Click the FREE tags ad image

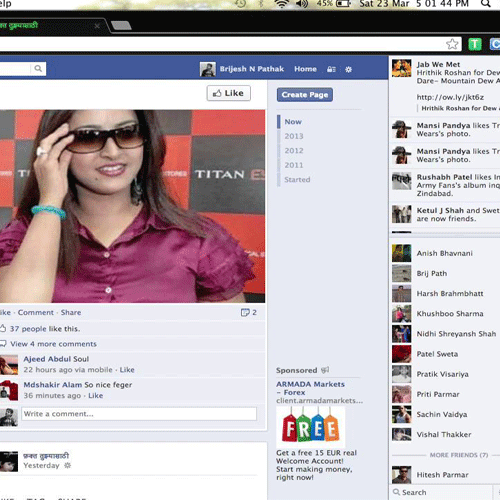point(311,427)
